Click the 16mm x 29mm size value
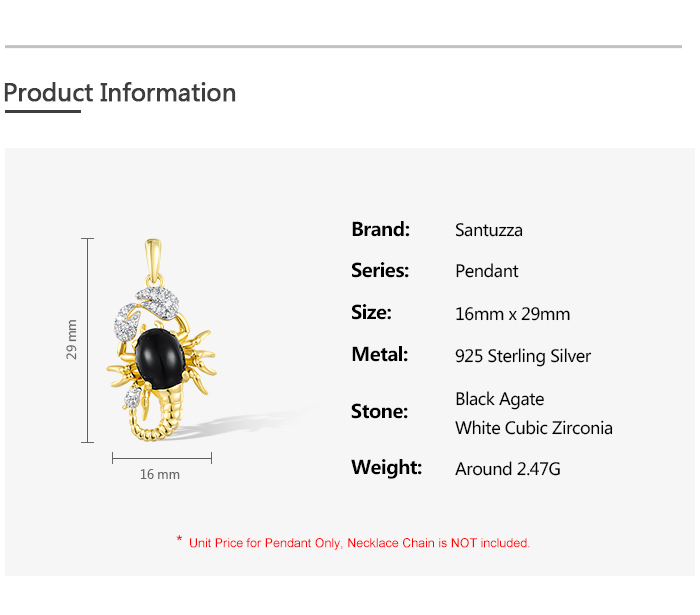 click(x=512, y=314)
